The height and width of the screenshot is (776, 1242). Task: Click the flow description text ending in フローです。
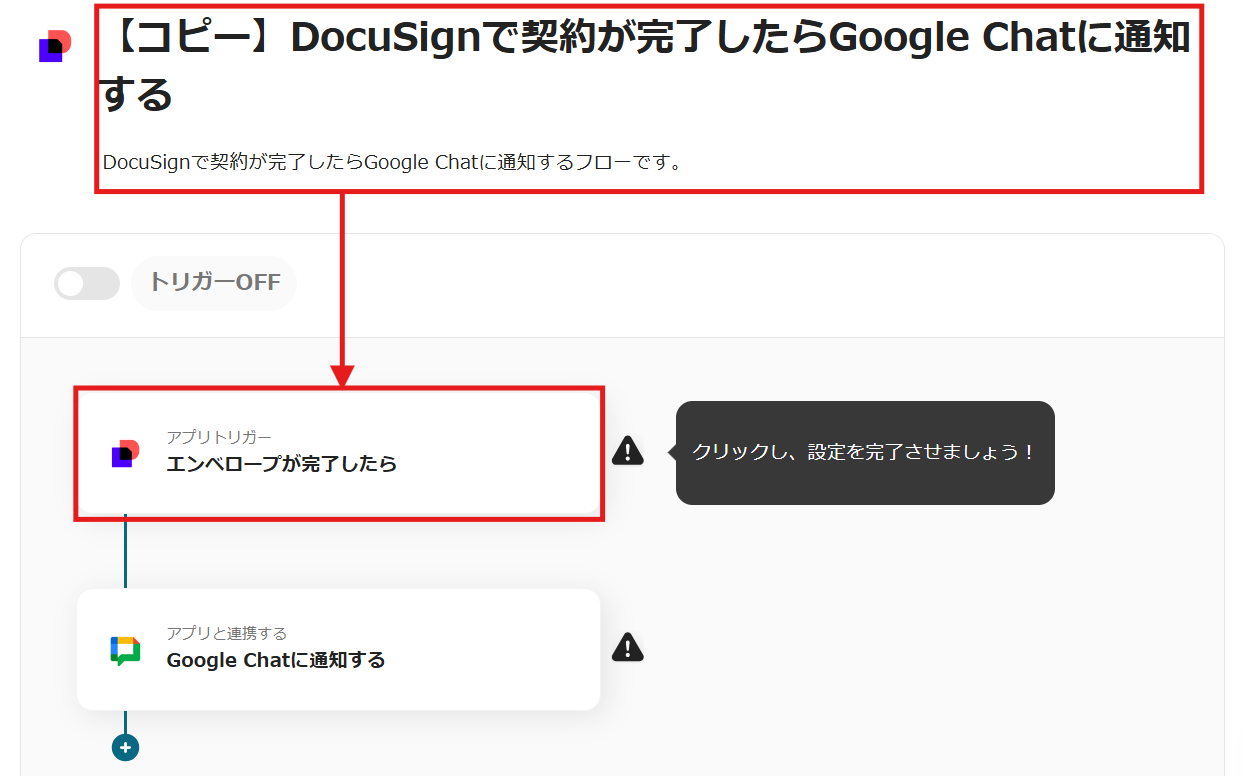[x=393, y=161]
